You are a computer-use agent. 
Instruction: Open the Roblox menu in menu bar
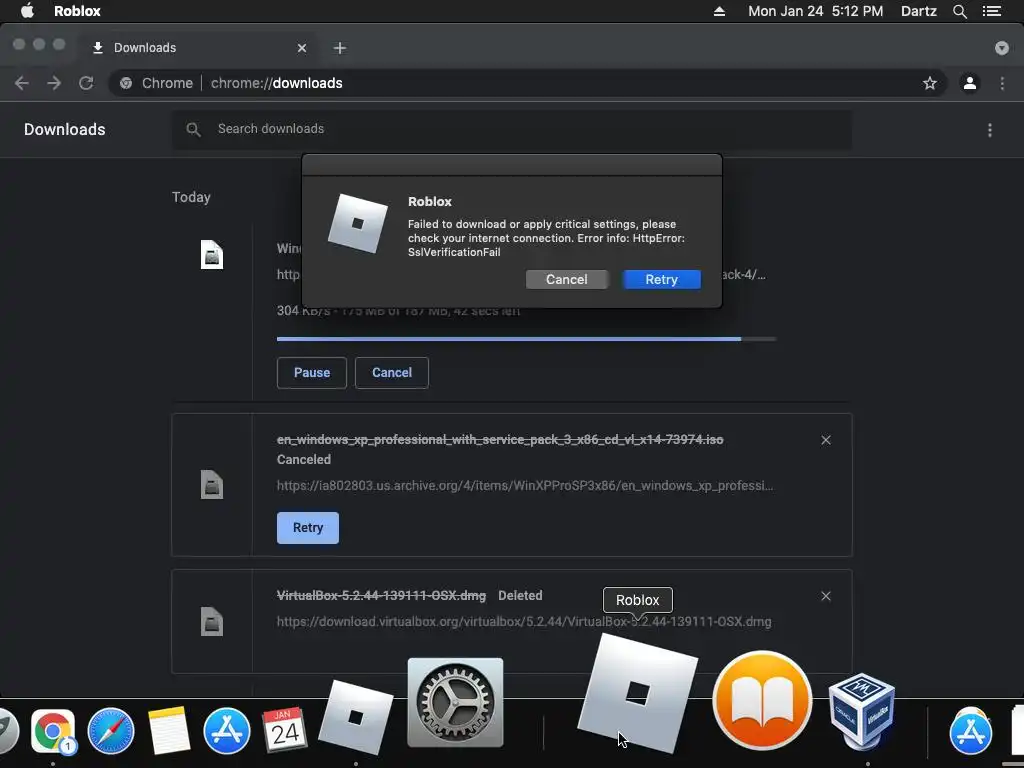(77, 11)
